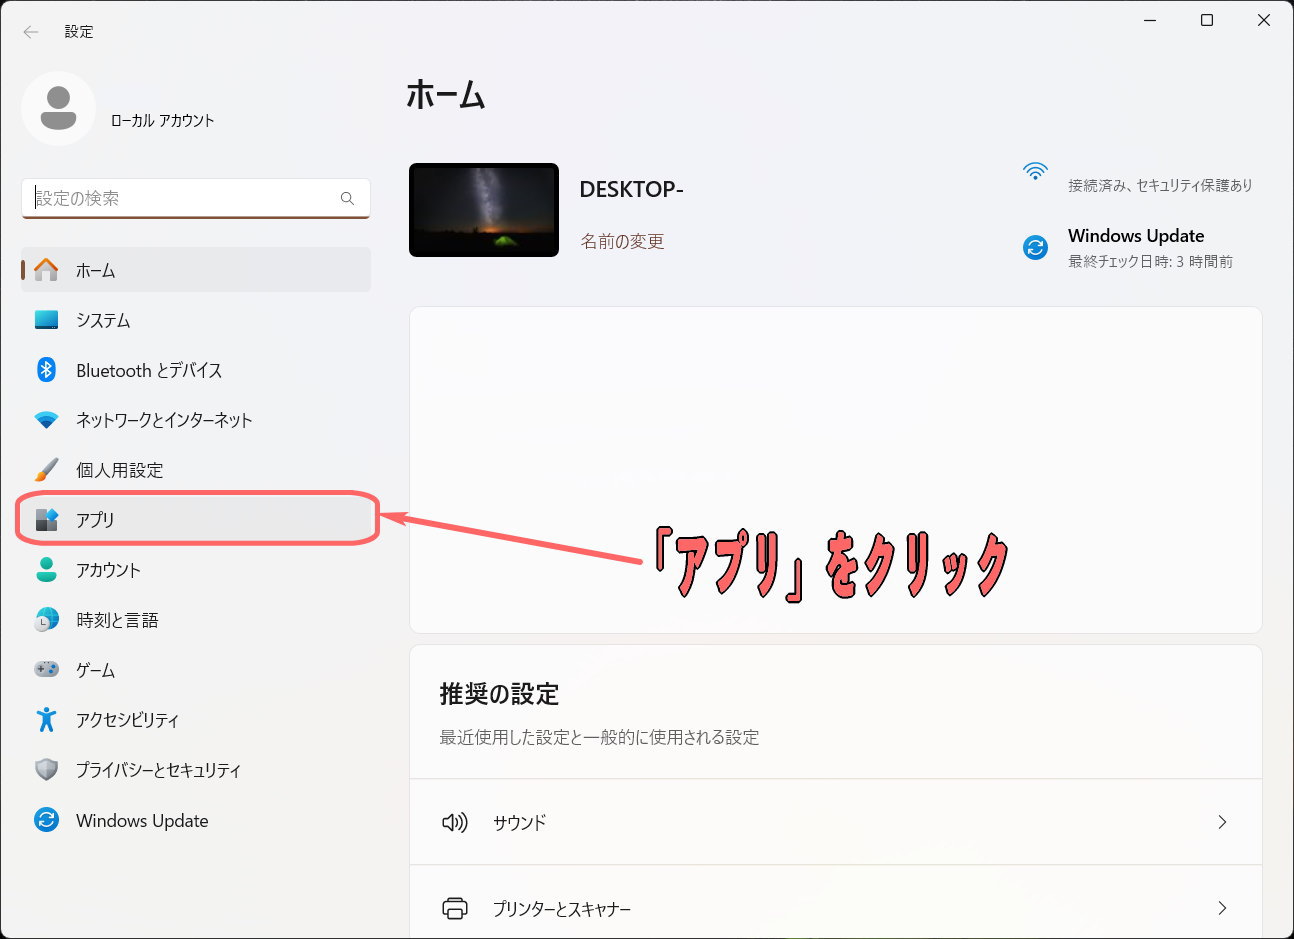Click the プライバシーとセキュリティ shield icon
1294x939 pixels.
46,770
